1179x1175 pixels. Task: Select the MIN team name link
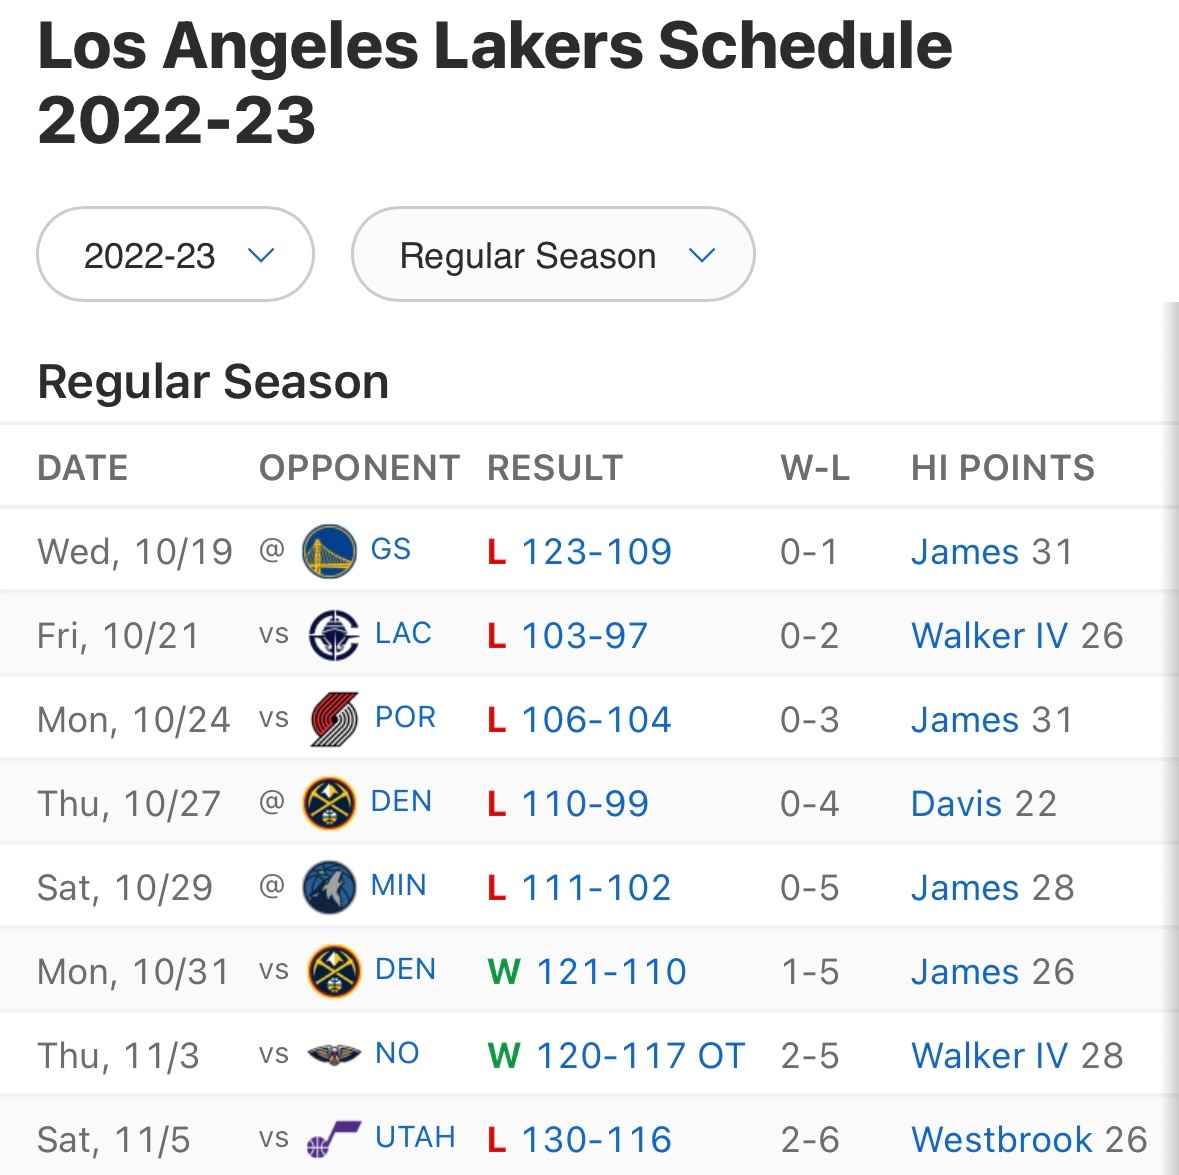398,885
